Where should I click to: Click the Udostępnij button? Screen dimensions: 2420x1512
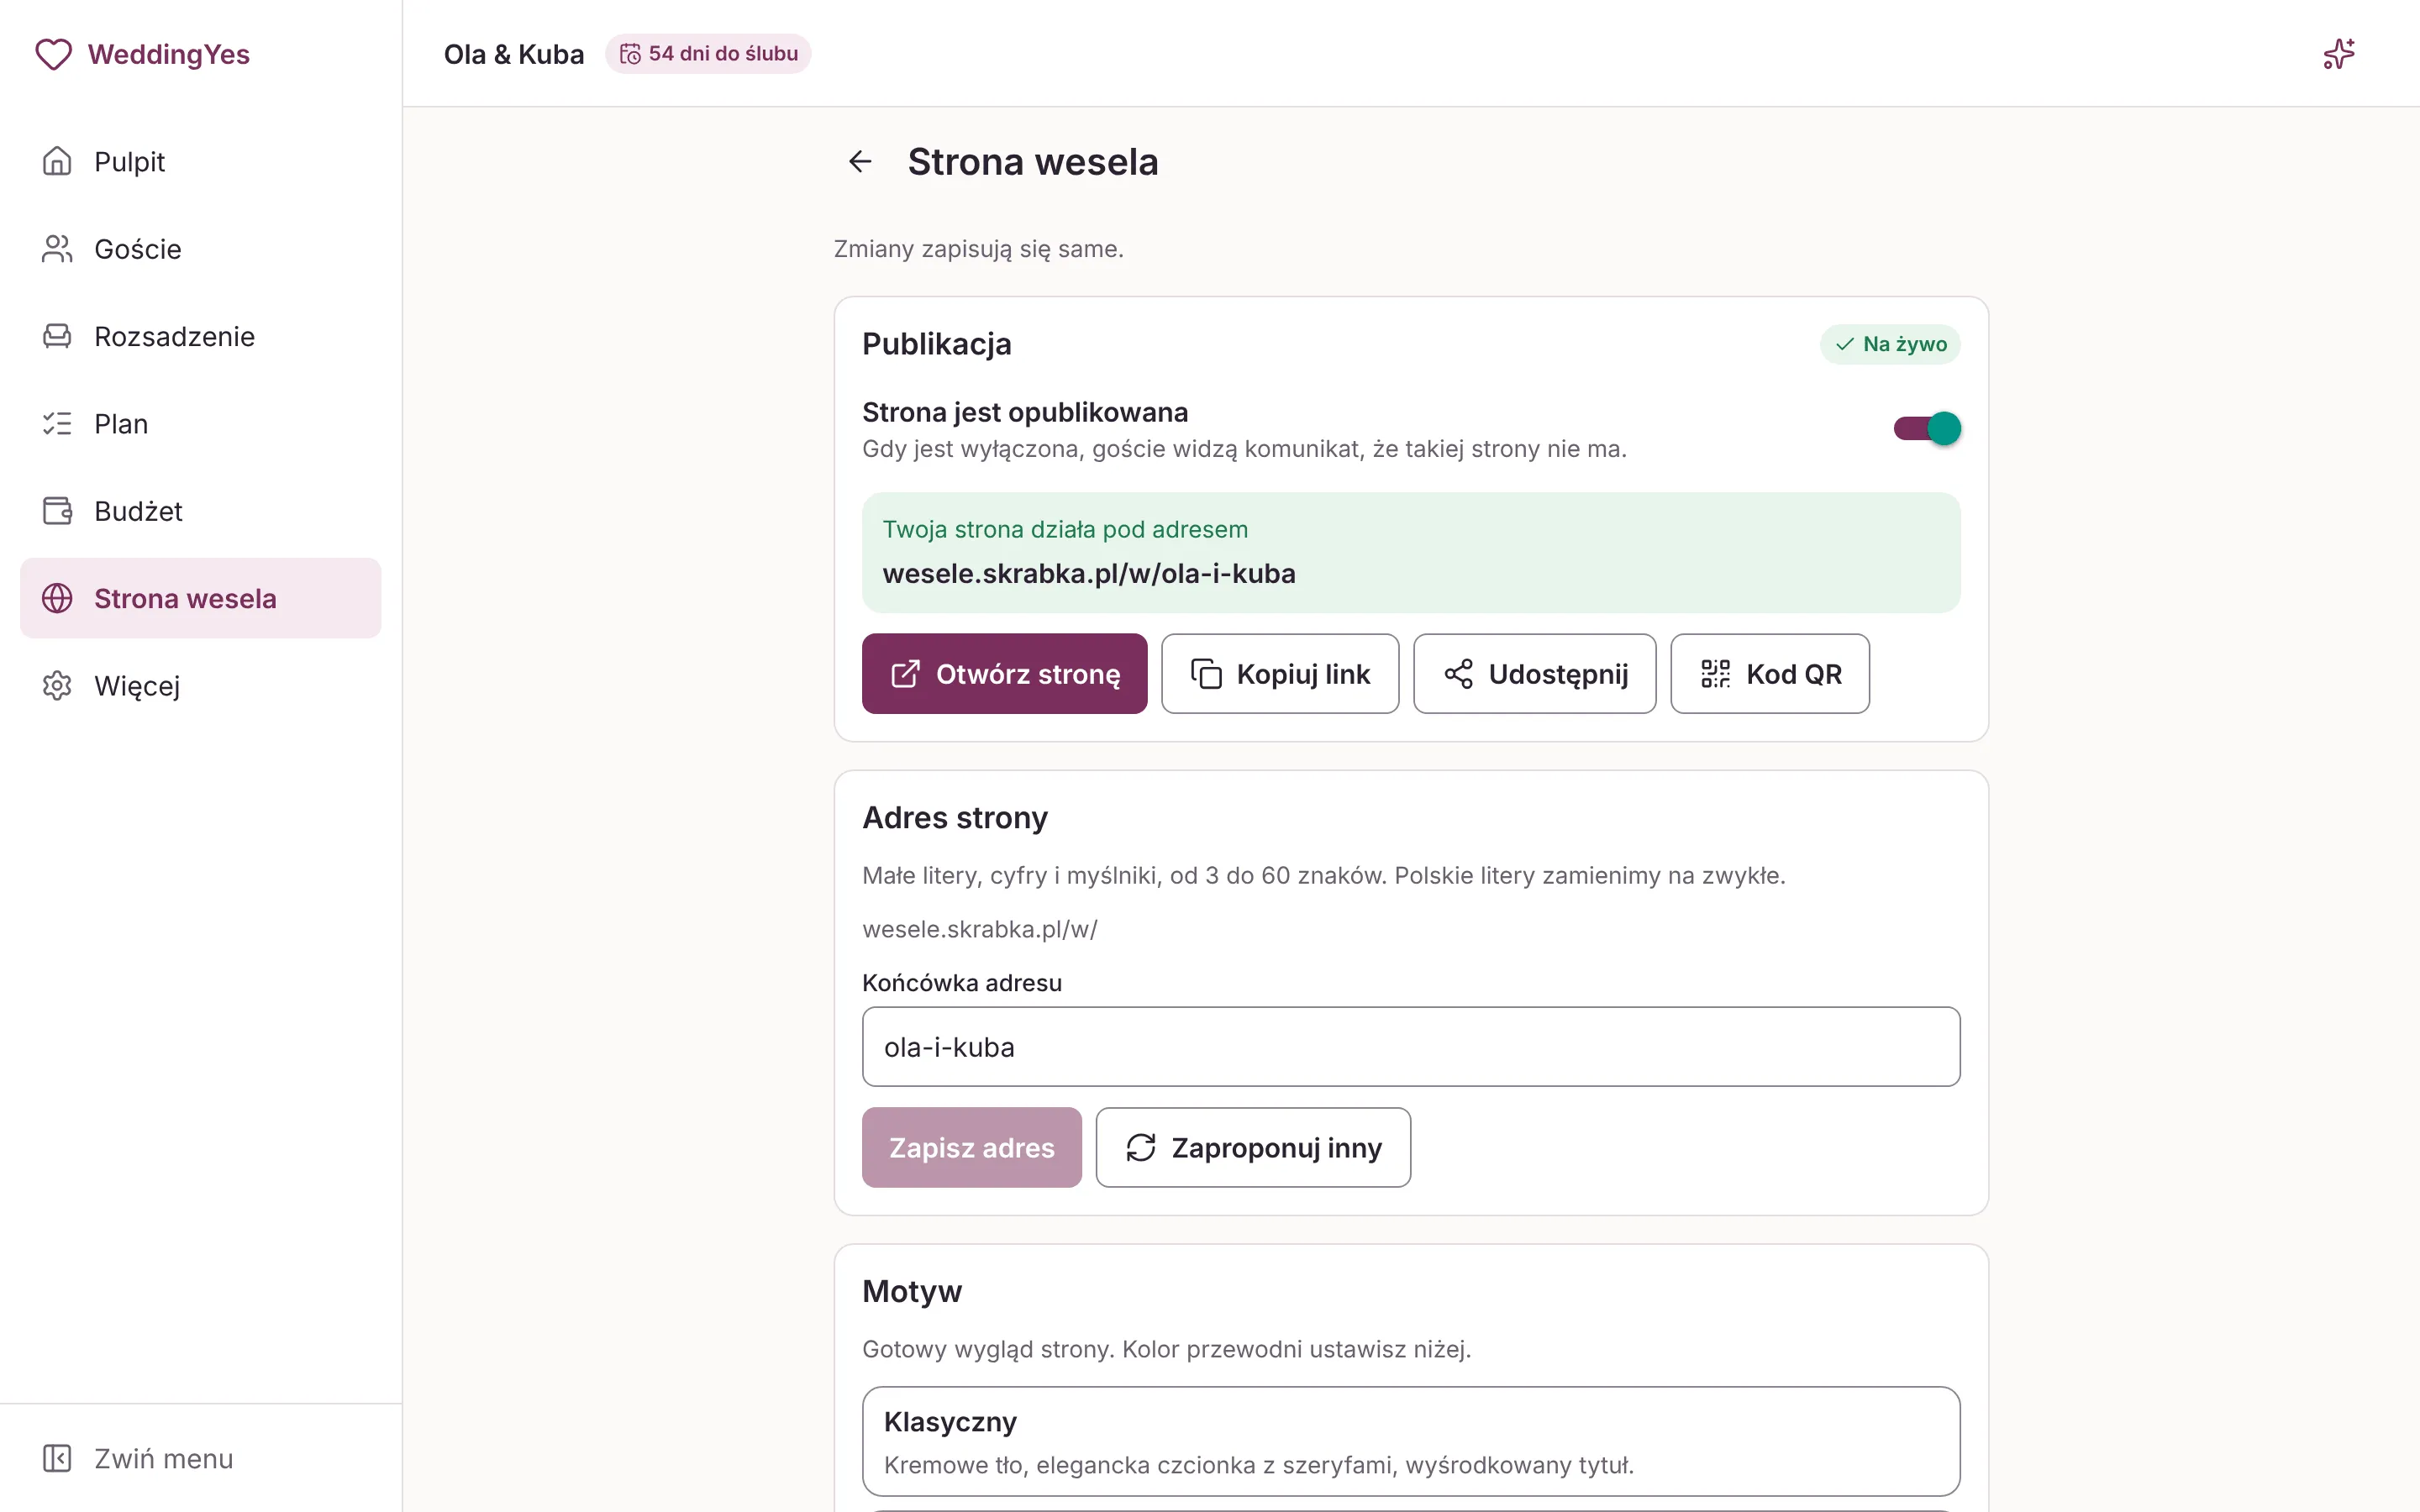pyautogui.click(x=1534, y=674)
